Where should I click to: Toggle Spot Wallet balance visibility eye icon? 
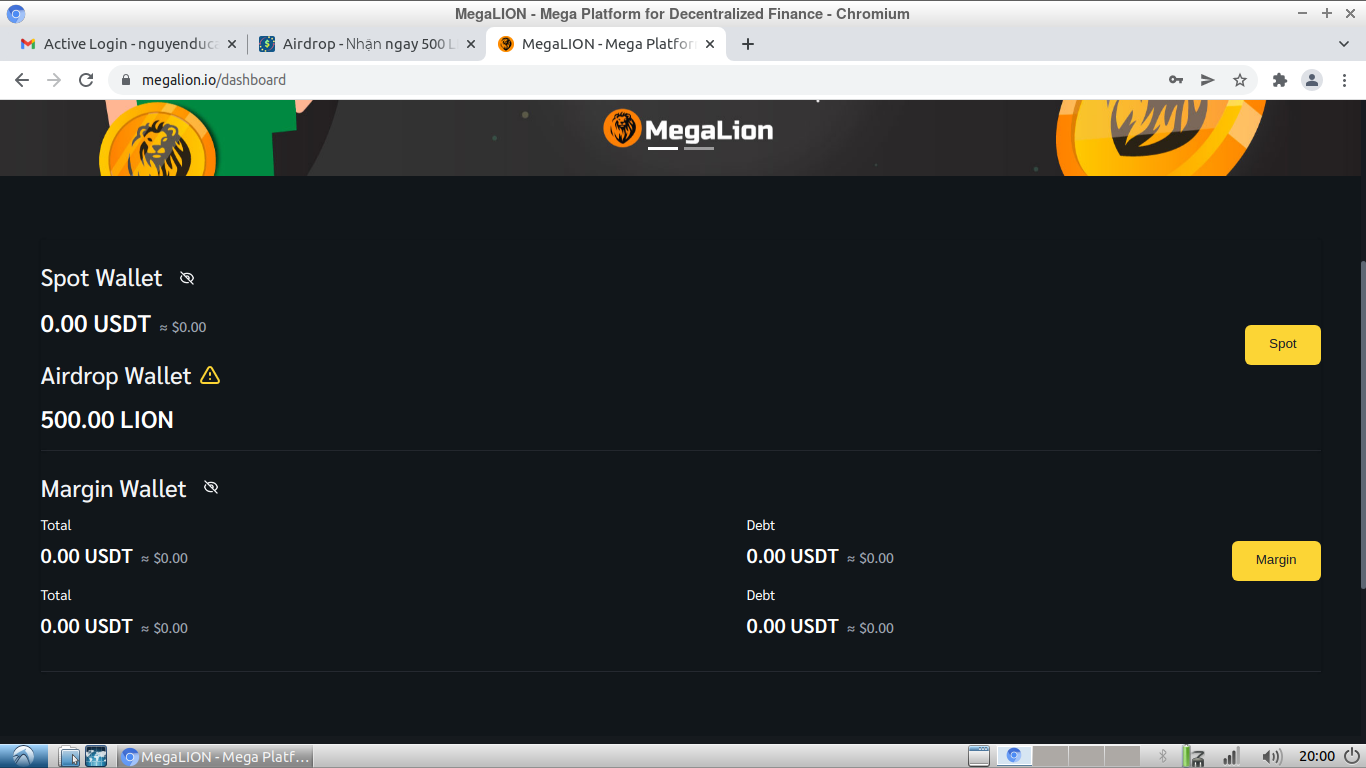pyautogui.click(x=187, y=278)
